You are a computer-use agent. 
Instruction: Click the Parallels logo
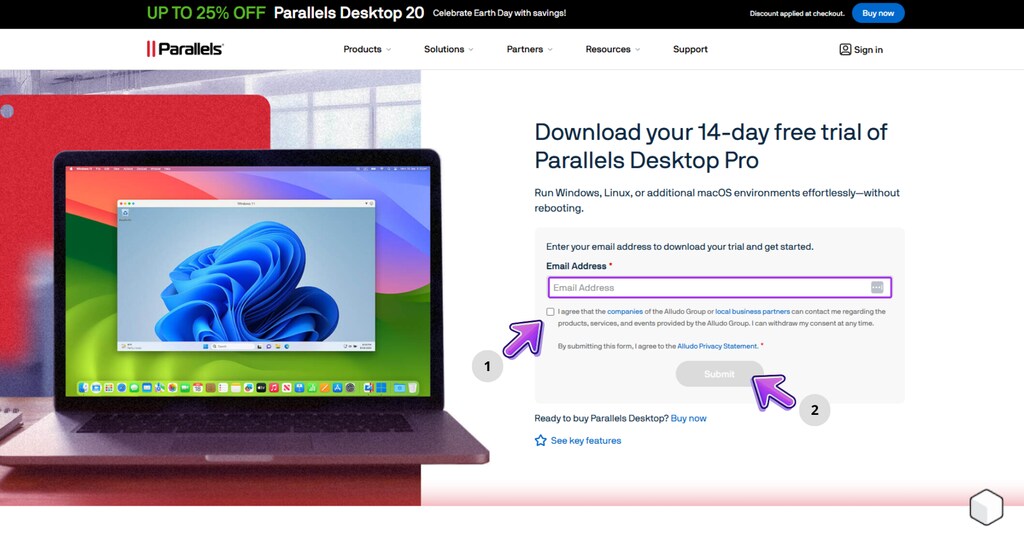tap(185, 49)
